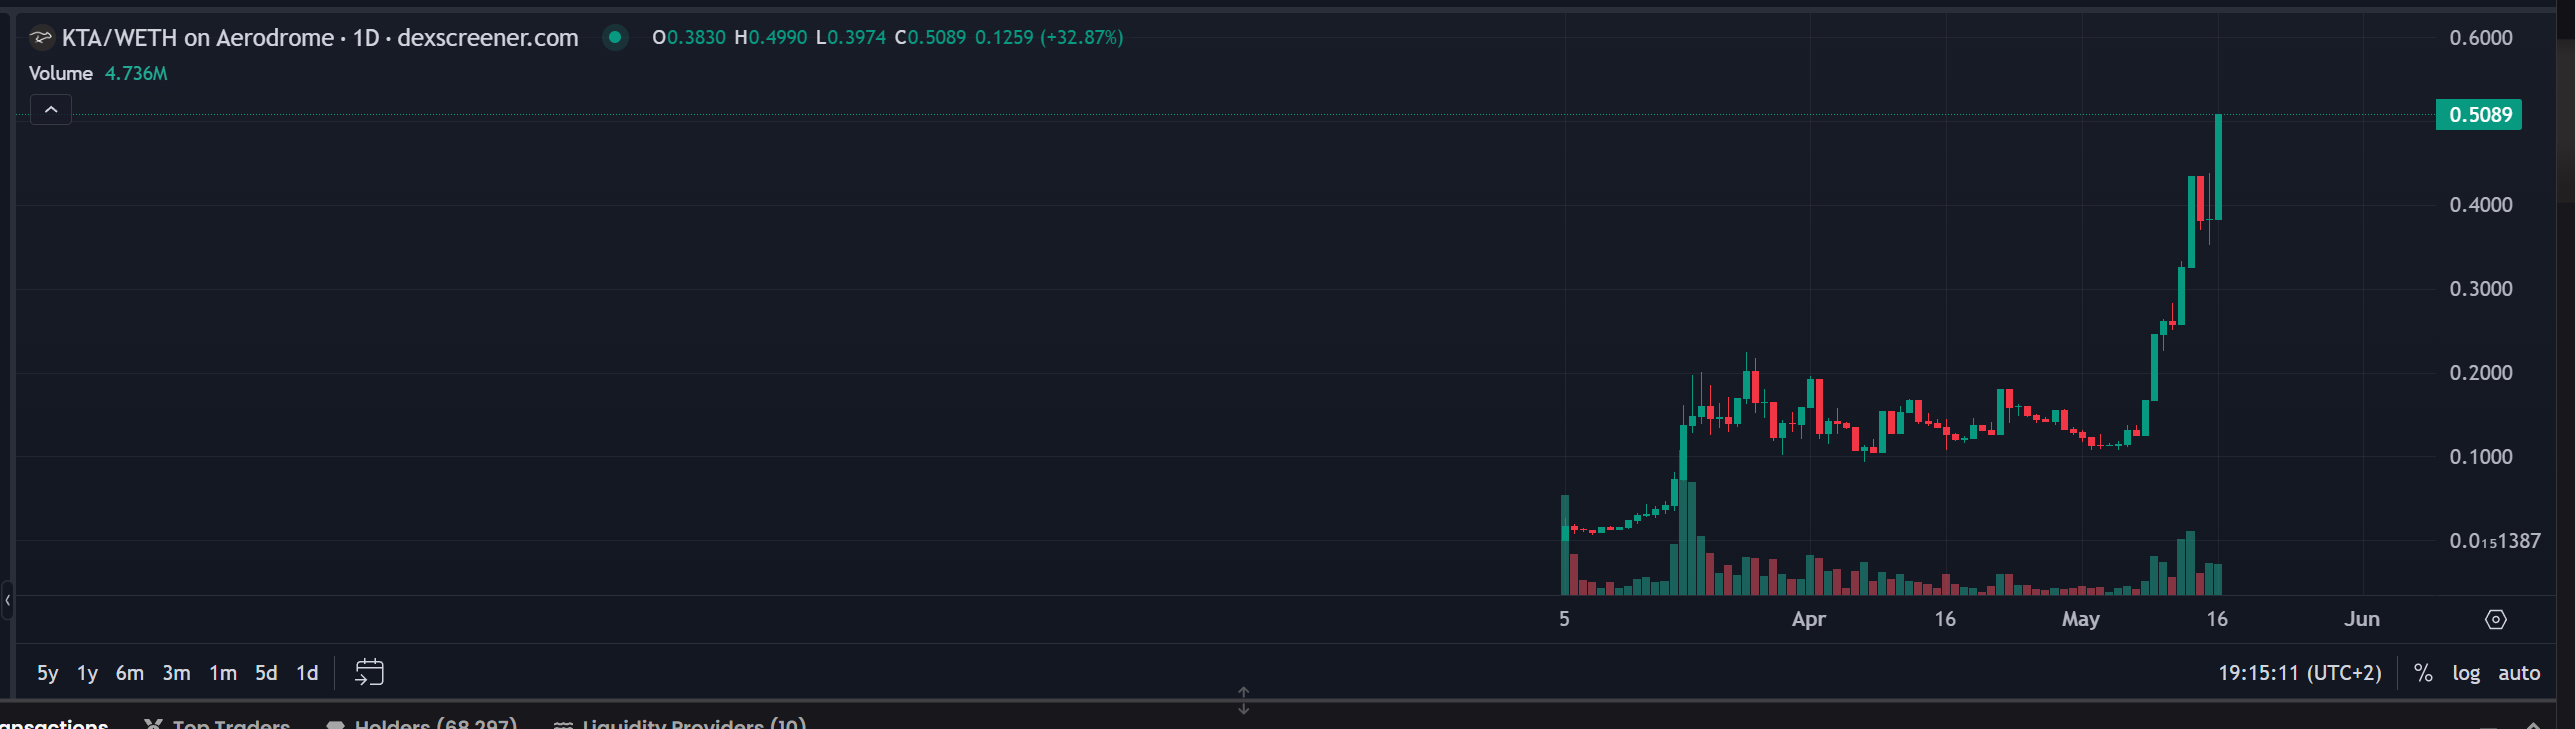Click the low value L0.3974
This screenshot has width=2575, height=729.
click(x=851, y=38)
